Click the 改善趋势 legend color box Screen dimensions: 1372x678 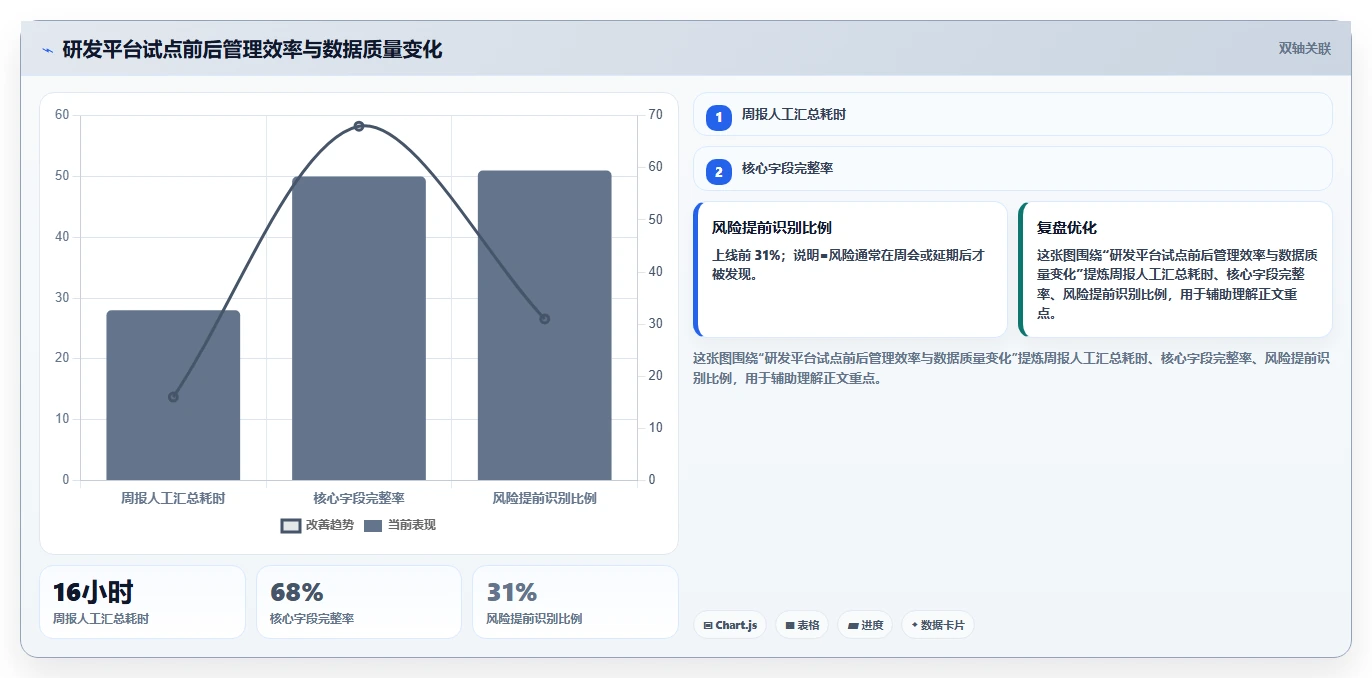(291, 526)
